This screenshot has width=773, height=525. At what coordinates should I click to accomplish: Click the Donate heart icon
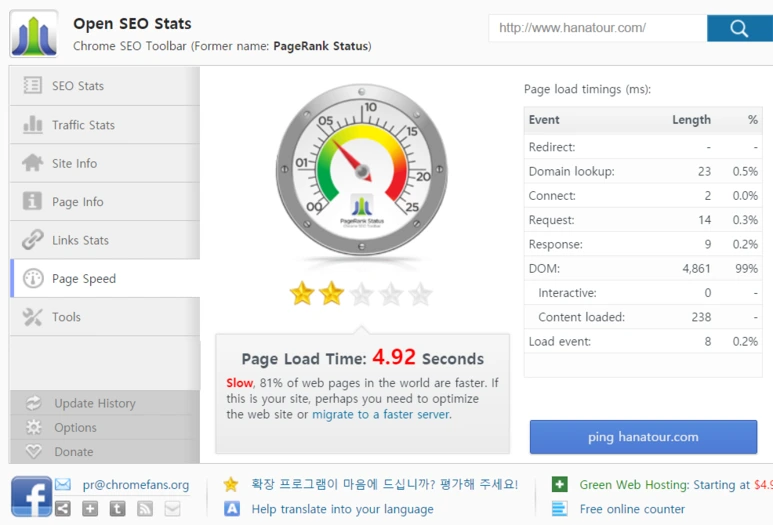(x=34, y=452)
